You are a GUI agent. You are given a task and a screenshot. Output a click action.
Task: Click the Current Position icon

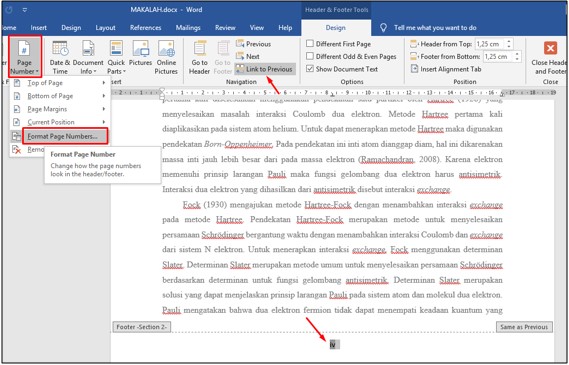tap(17, 122)
